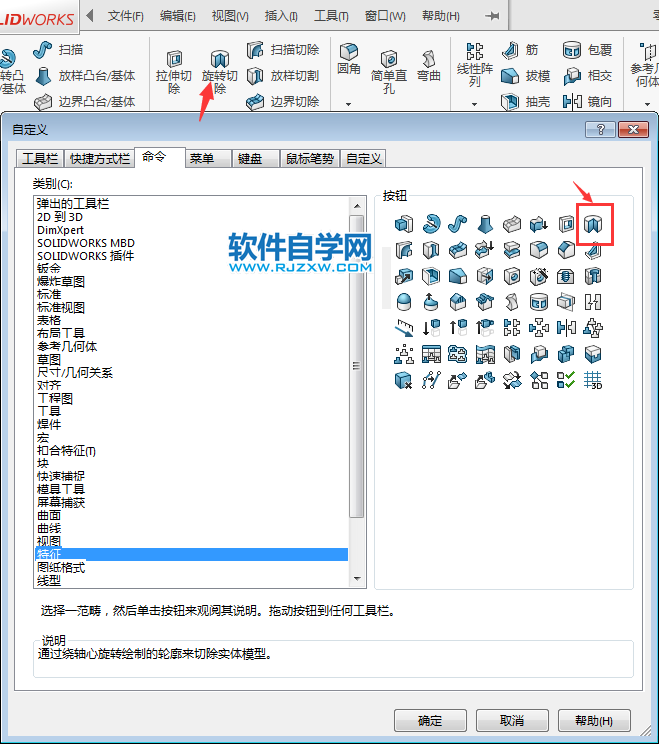Viewport: 659px width, 744px height.
Task: Select 模具工具 in the category list
Action: tap(61, 489)
